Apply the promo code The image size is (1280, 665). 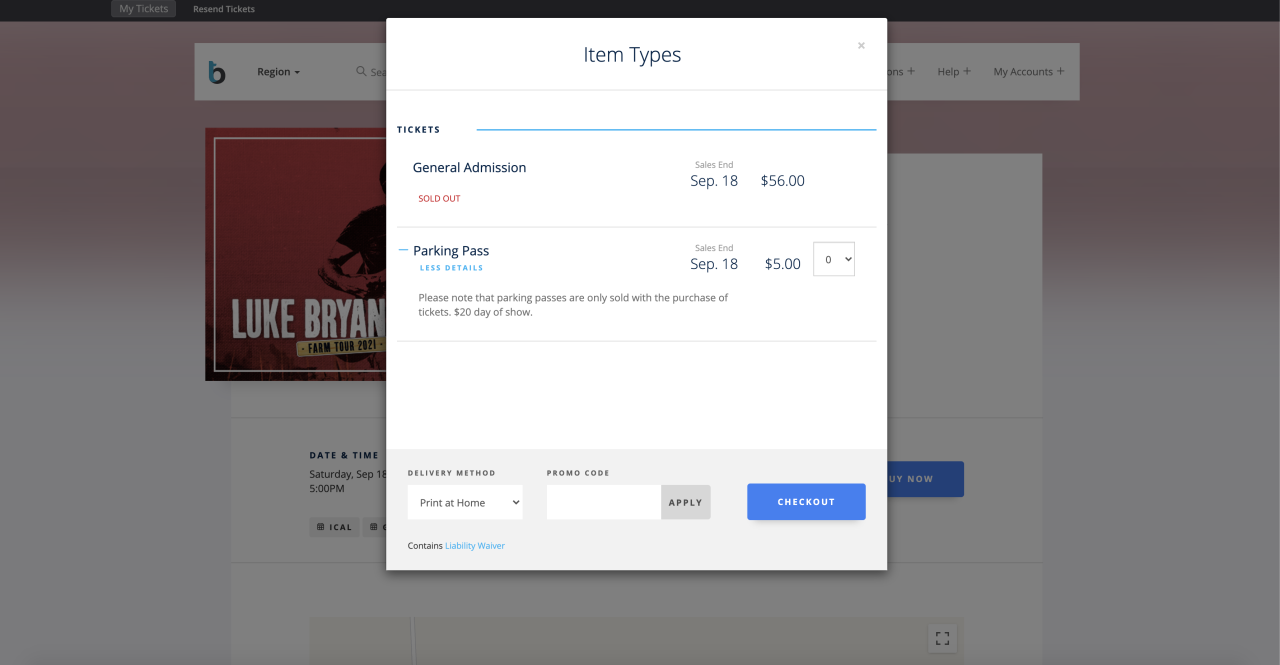(x=685, y=502)
